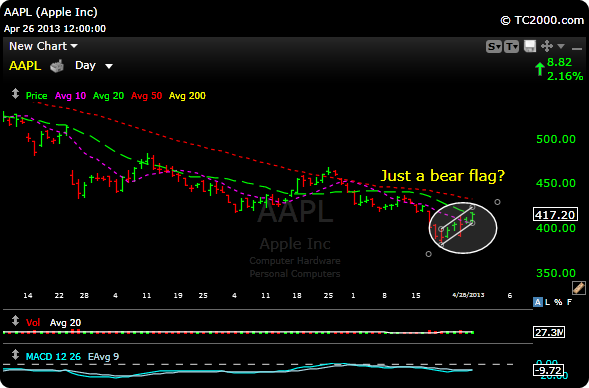
Task: Click the 400.00 price axis label
Action: [x=556, y=228]
